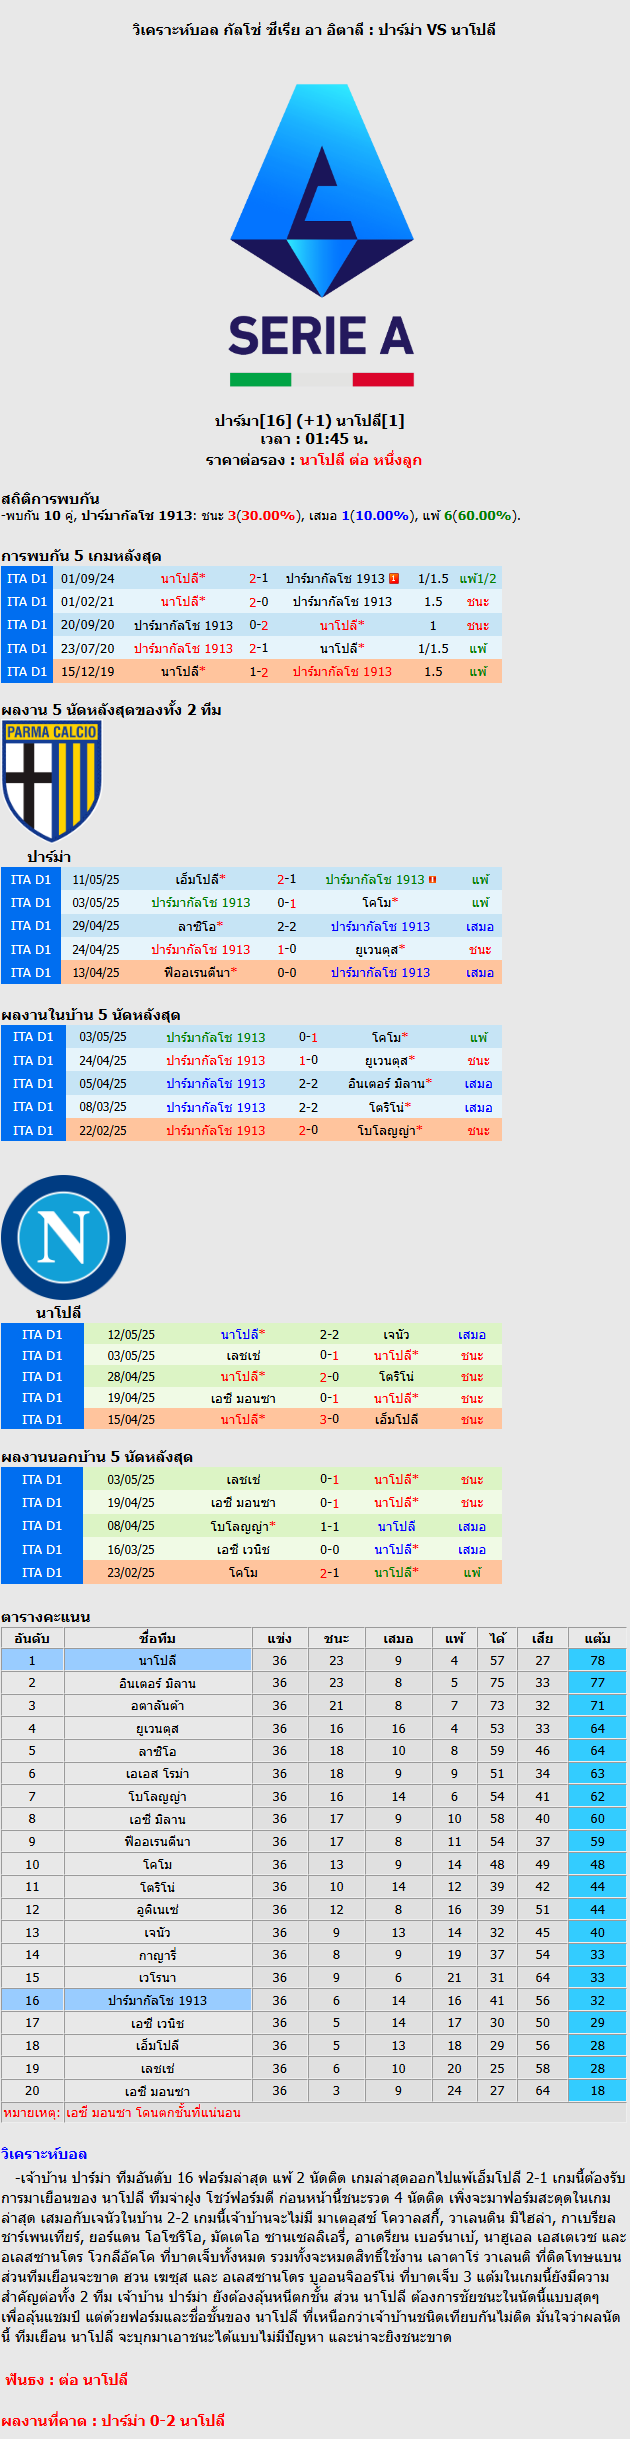The height and width of the screenshot is (2439, 630).
Task: Click heading การพบกัน 5 เกมหลังสุด
Action: pyautogui.click(x=81, y=556)
